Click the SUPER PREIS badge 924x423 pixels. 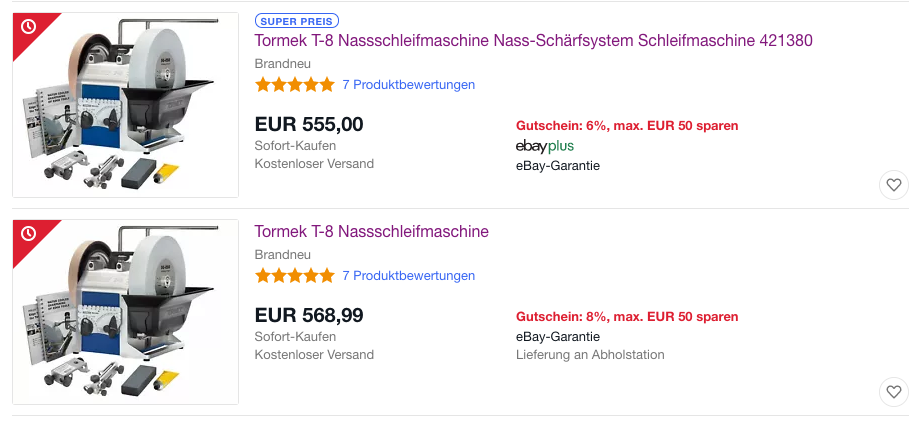coord(297,20)
